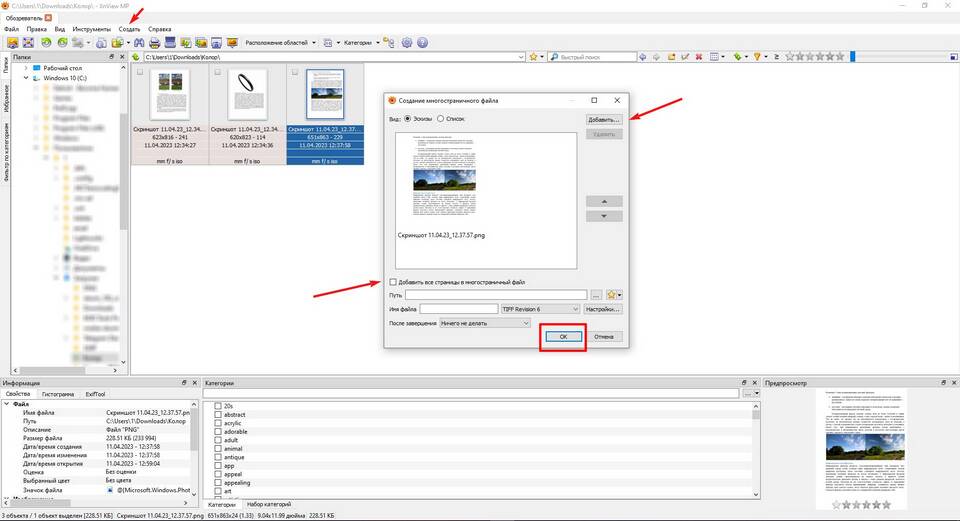The image size is (960, 521).
Task: Open the TIFF Revision 6 format dropdown
Action: [x=540, y=309]
